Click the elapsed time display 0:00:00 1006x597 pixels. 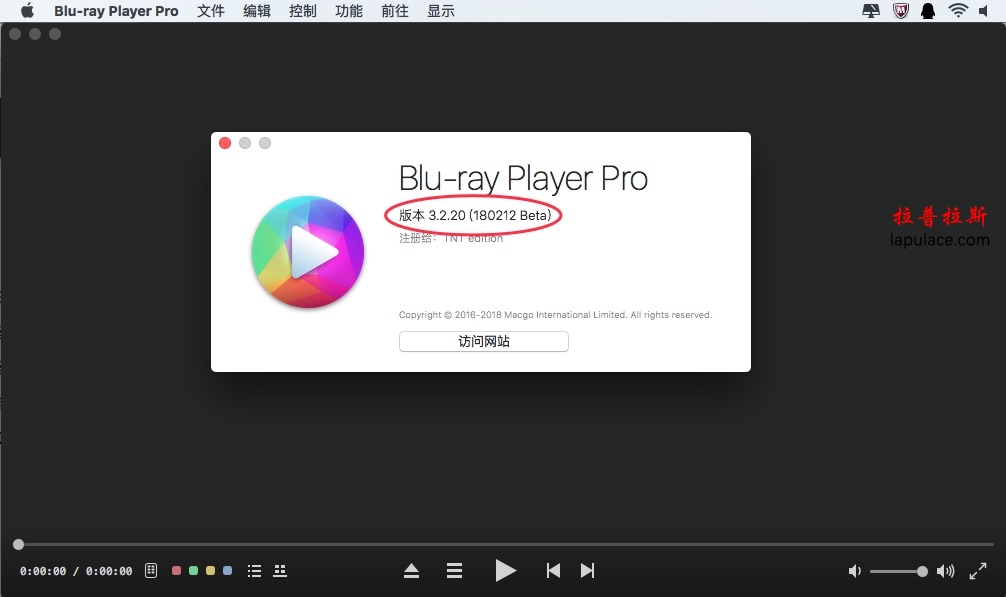click(43, 571)
